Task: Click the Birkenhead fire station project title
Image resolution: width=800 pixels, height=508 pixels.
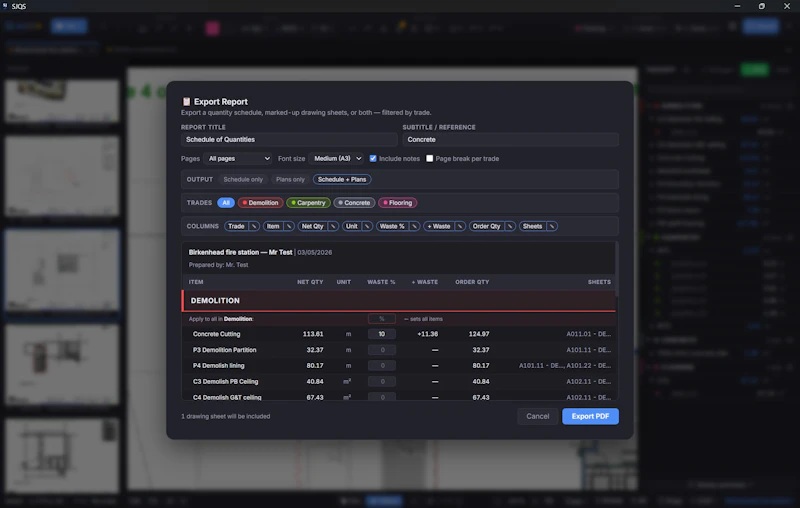Action: click(240, 252)
